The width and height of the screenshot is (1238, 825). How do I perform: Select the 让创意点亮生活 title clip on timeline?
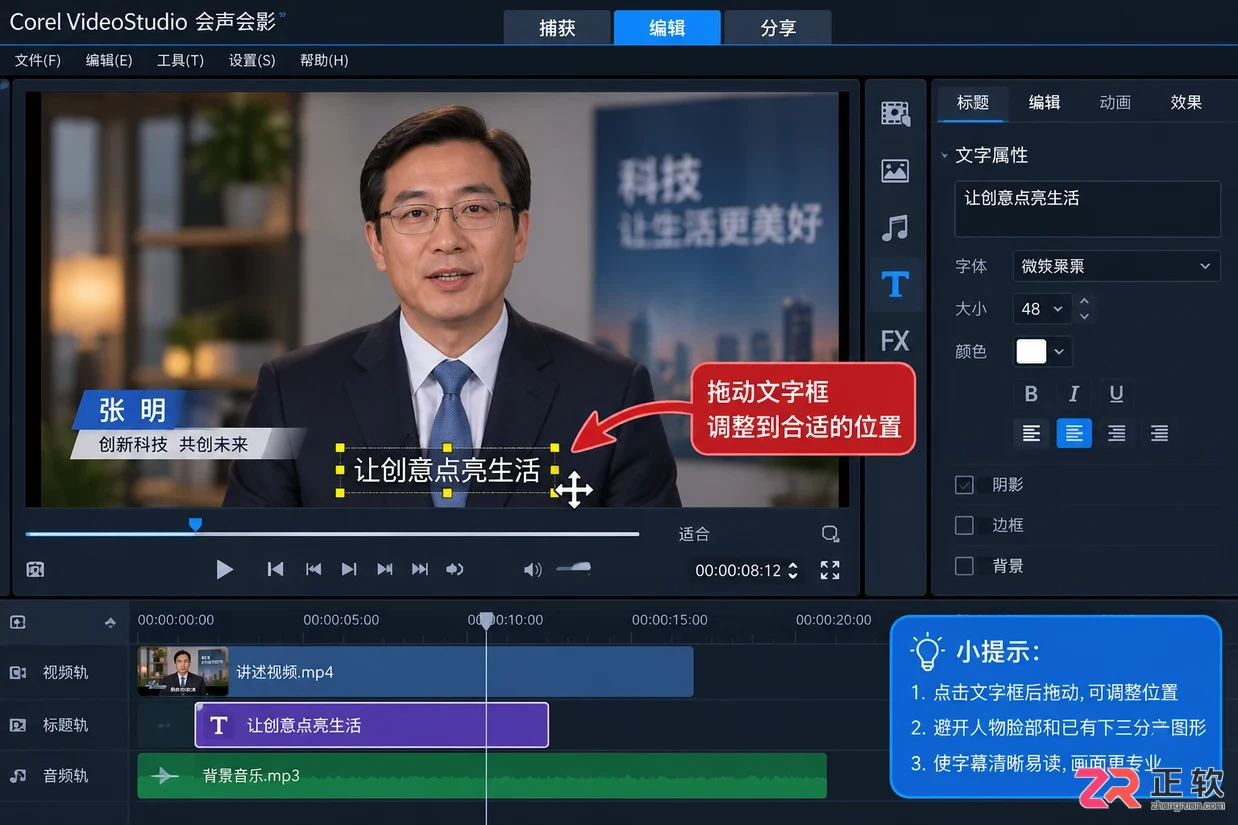[372, 725]
